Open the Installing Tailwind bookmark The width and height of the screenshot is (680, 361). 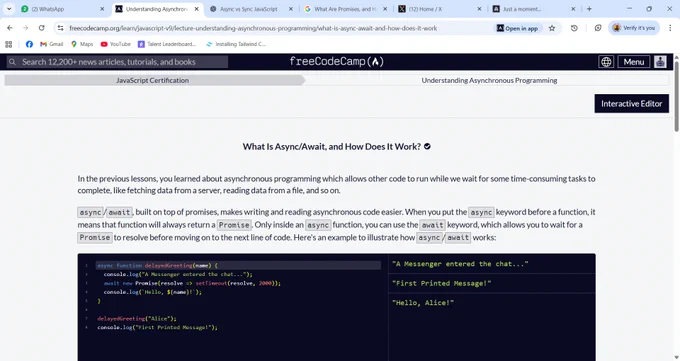pos(236,44)
